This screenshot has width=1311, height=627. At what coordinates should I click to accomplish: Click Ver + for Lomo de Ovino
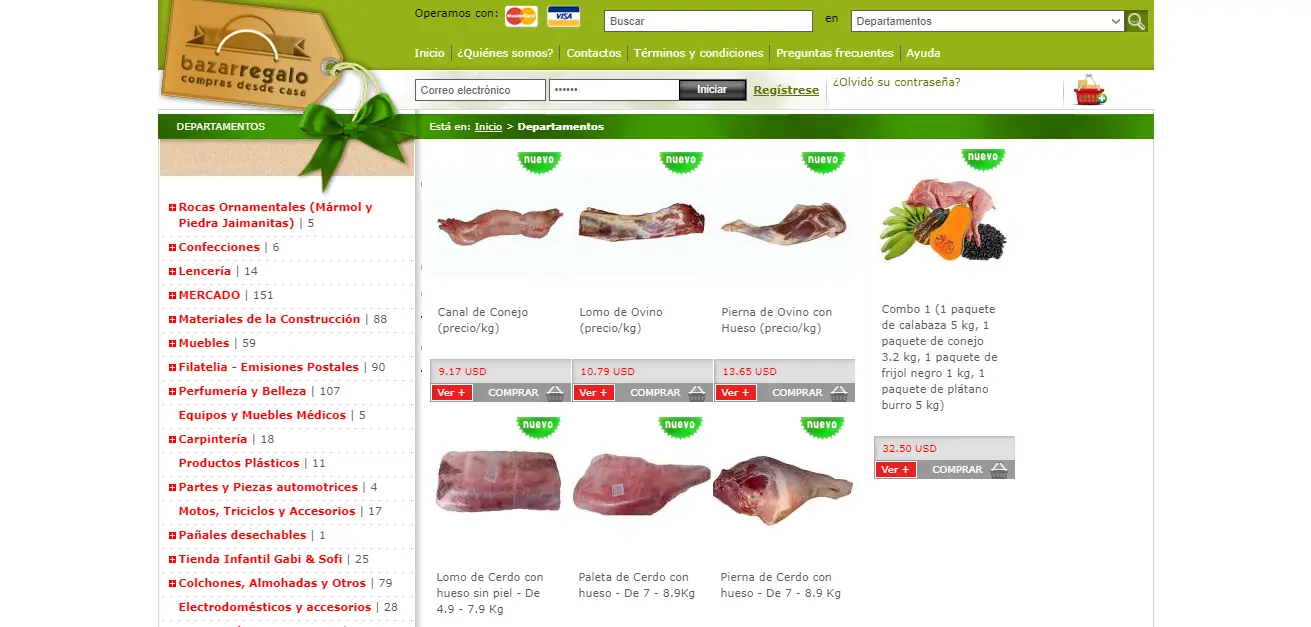coord(594,393)
